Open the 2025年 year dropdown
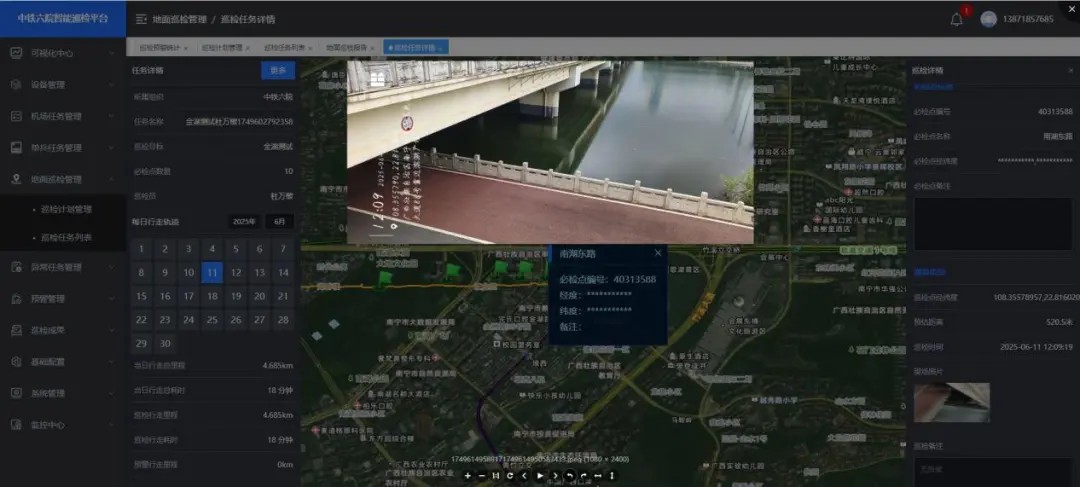The image size is (1080, 487). click(245, 222)
